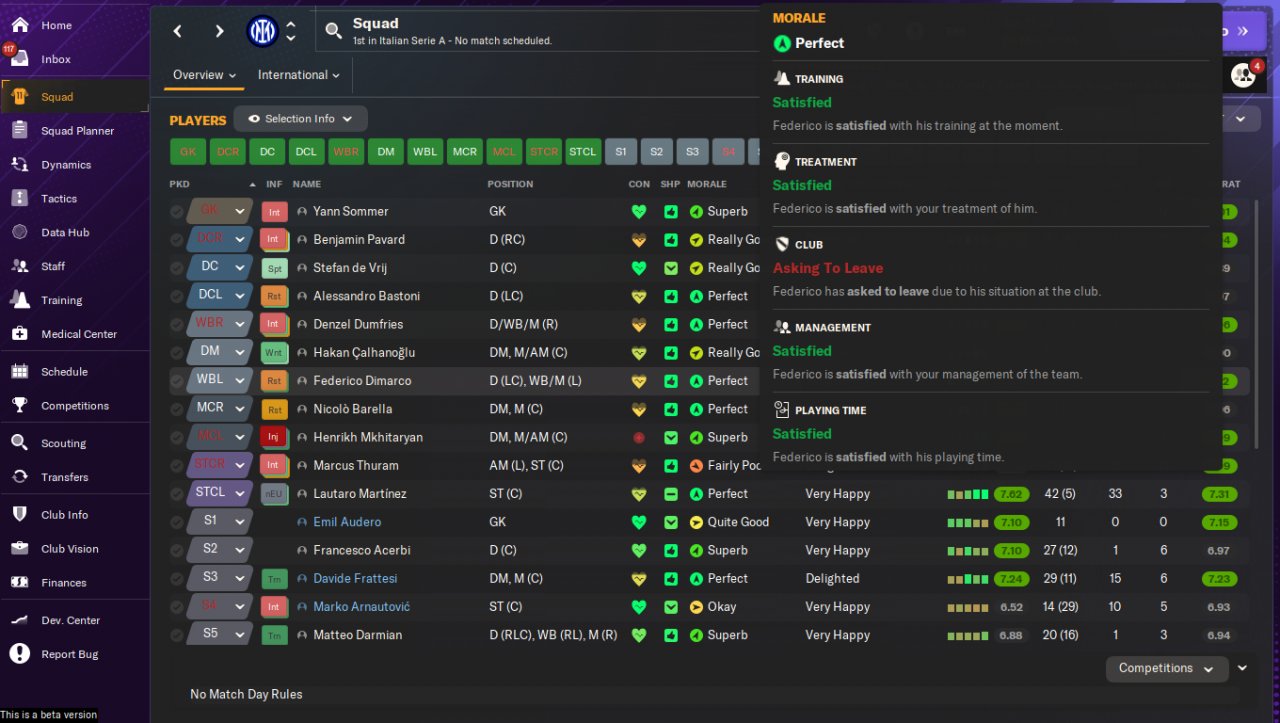1280x723 pixels.
Task: Click the Report Bug exclamation icon
Action: pos(20,654)
